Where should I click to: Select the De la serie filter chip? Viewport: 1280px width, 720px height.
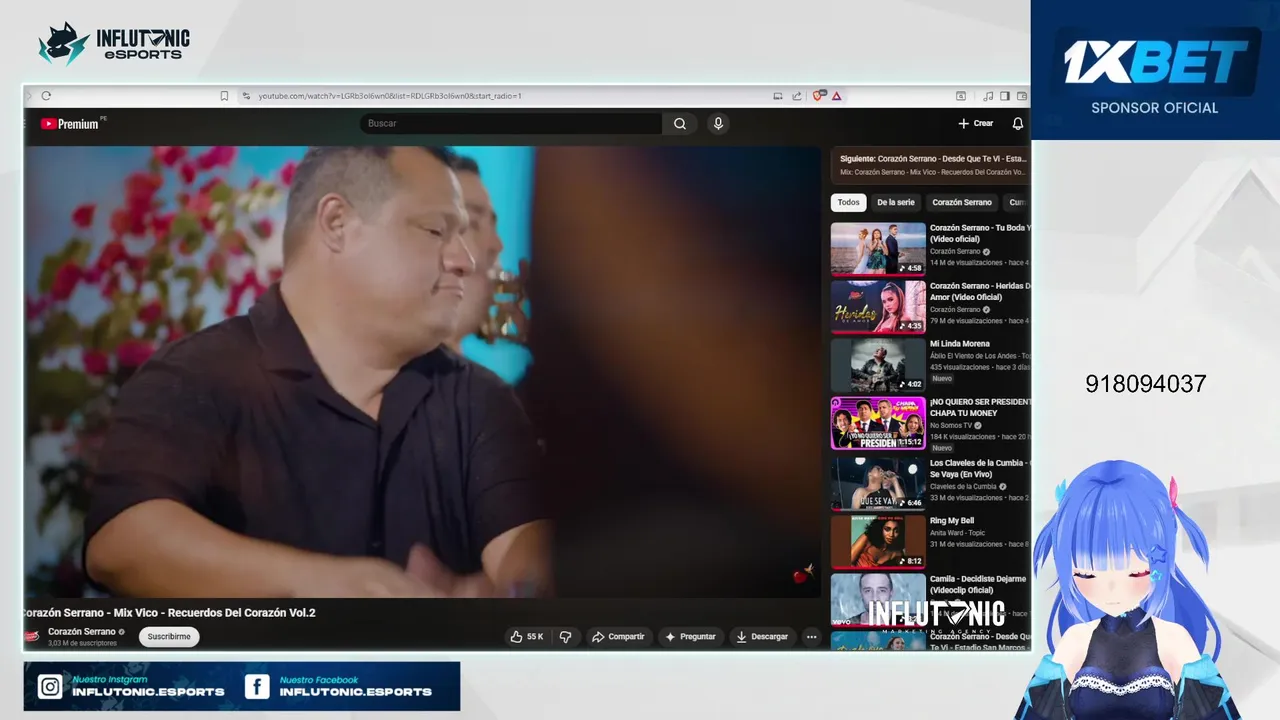[x=896, y=202]
